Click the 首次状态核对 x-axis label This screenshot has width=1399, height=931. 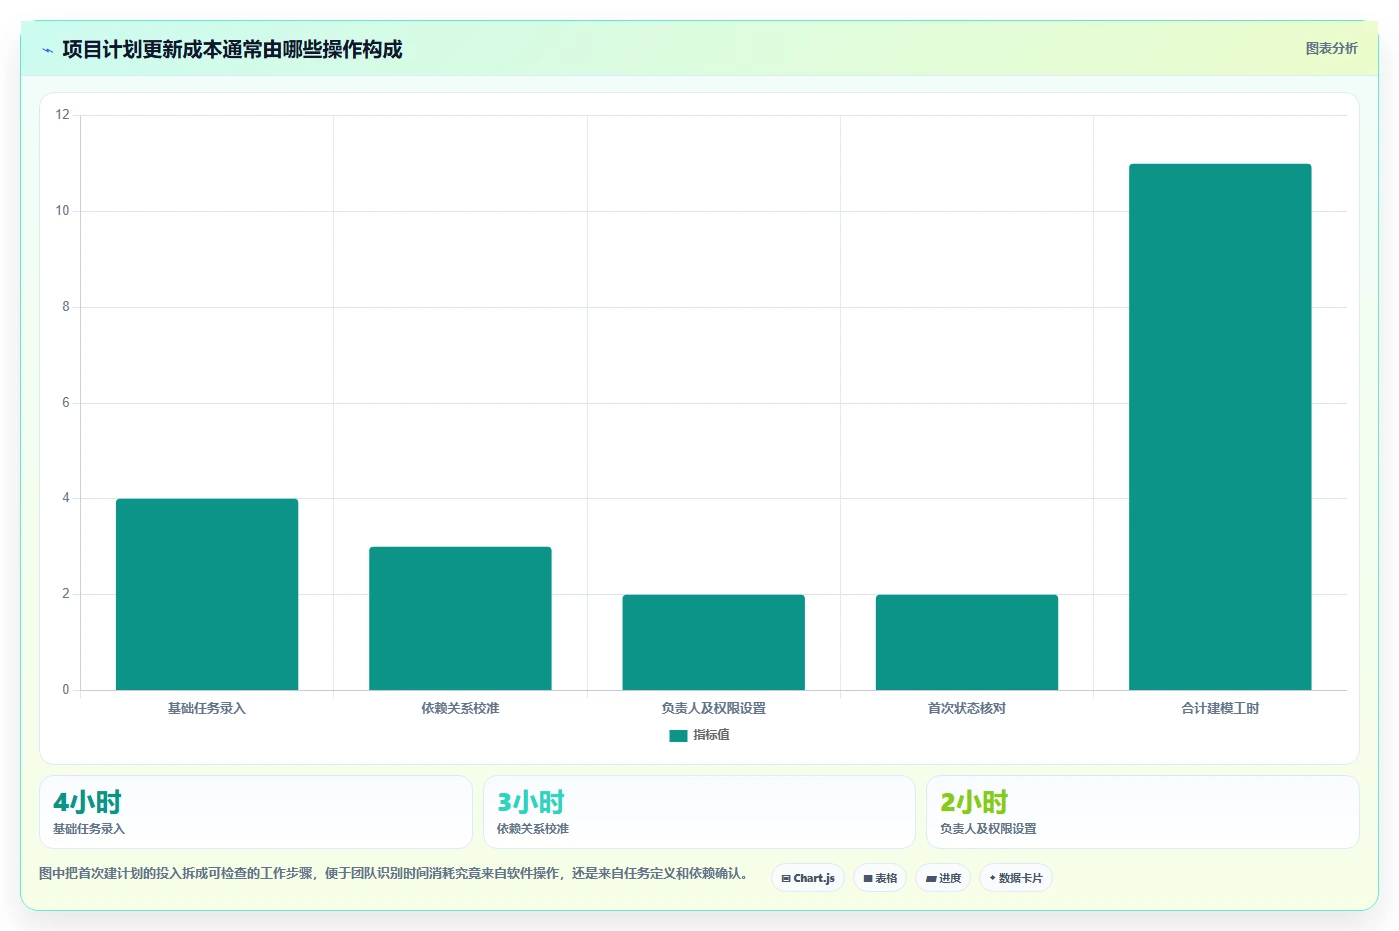pos(967,708)
